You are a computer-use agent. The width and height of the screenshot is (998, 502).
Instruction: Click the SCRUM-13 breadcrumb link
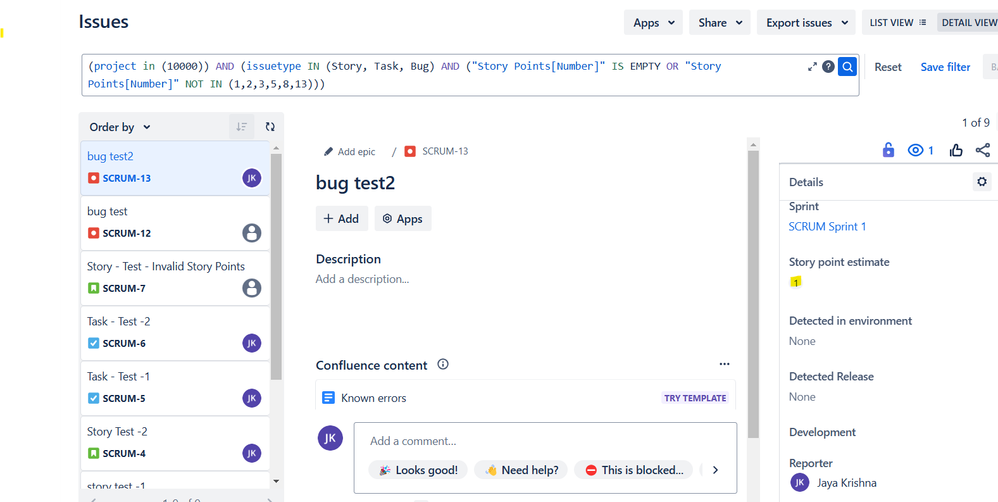tap(445, 151)
